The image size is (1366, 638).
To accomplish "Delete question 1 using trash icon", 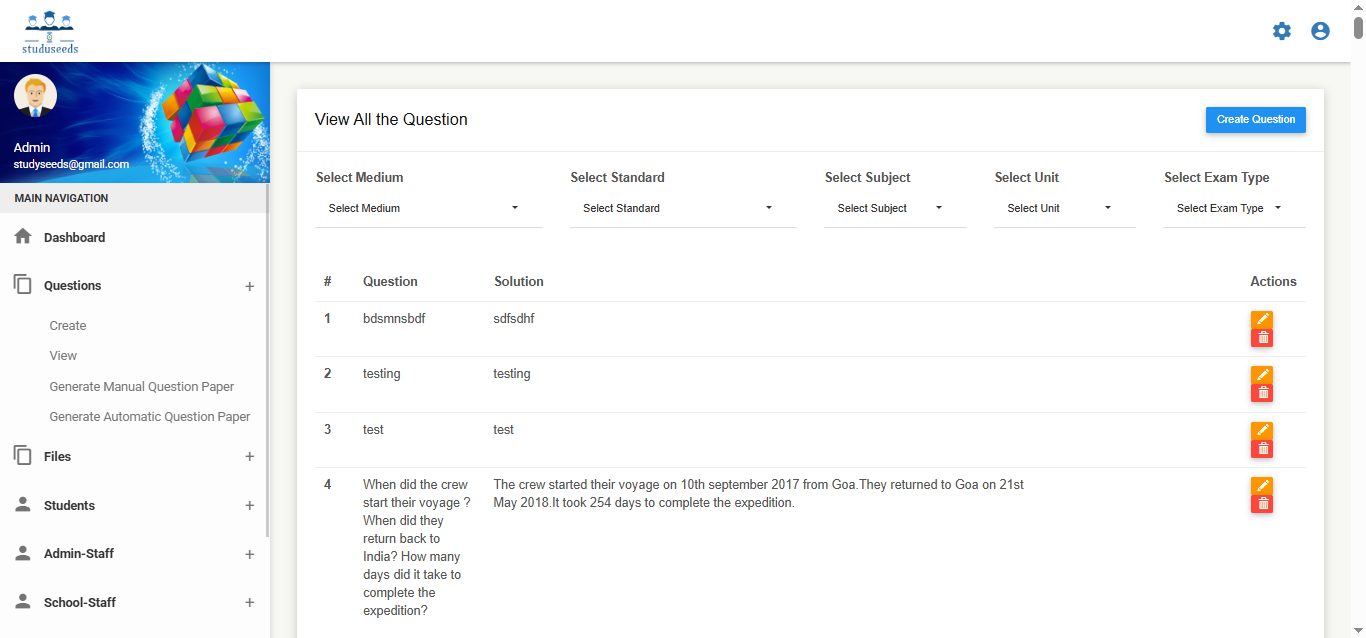I will (1262, 338).
